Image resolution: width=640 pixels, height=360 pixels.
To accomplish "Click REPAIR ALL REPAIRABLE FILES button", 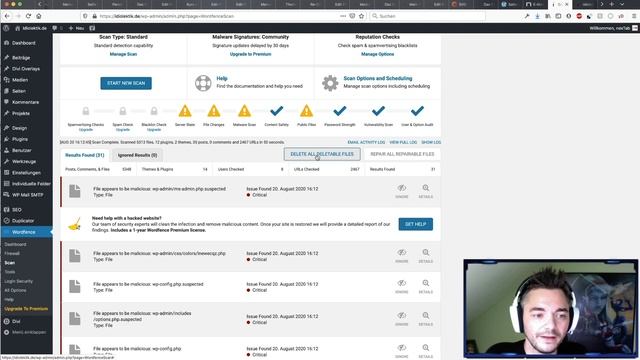I will point(402,154).
